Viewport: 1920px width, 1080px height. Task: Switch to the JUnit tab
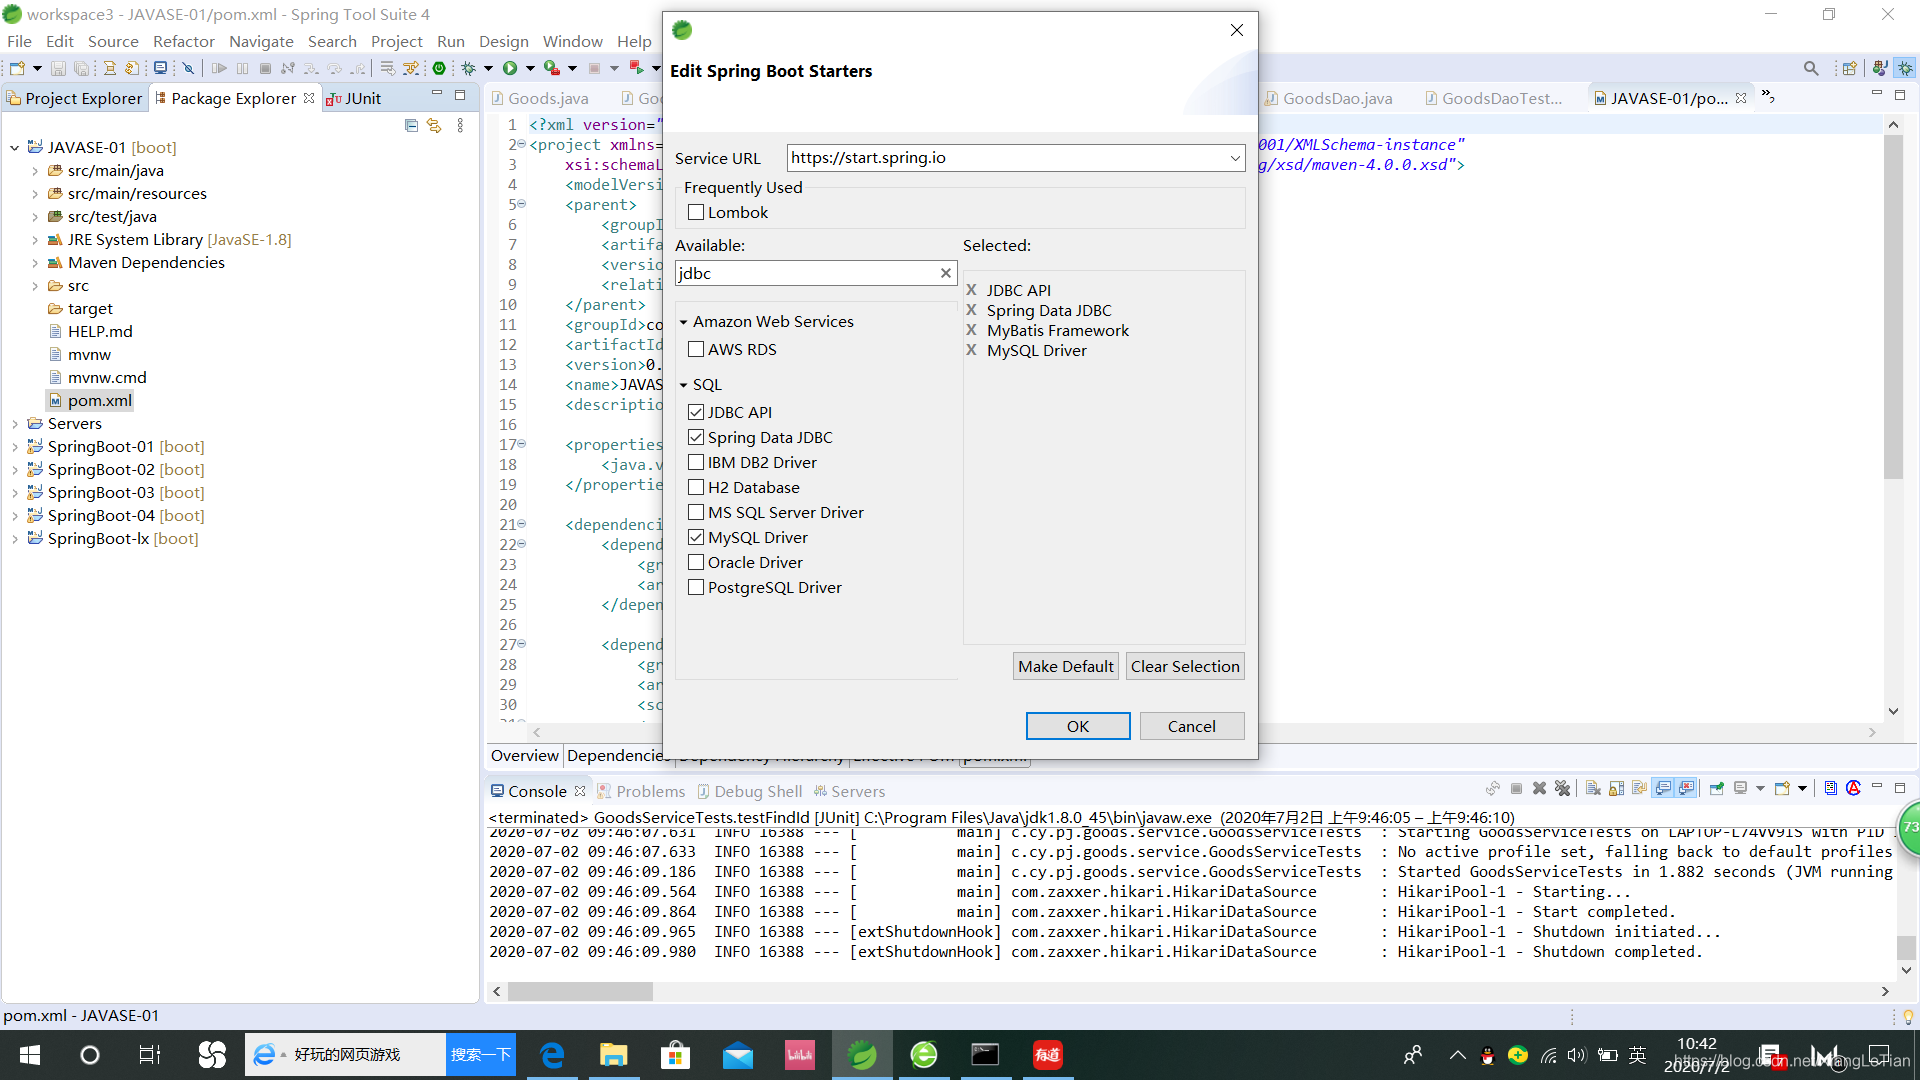354,98
